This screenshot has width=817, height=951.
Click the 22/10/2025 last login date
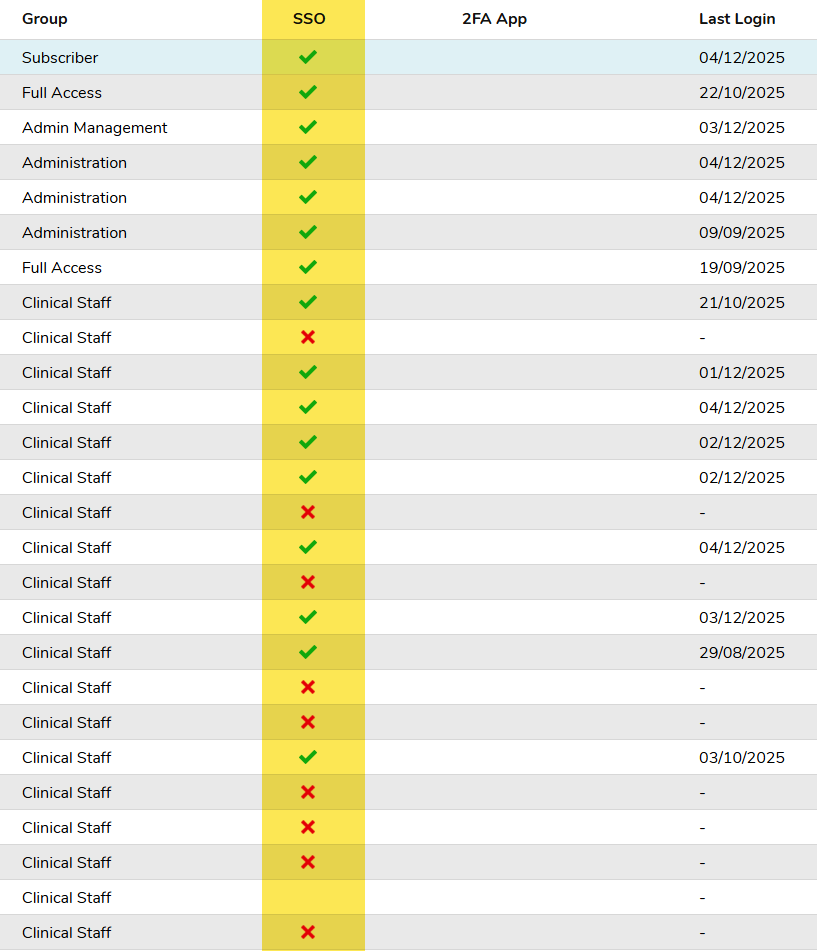click(742, 92)
